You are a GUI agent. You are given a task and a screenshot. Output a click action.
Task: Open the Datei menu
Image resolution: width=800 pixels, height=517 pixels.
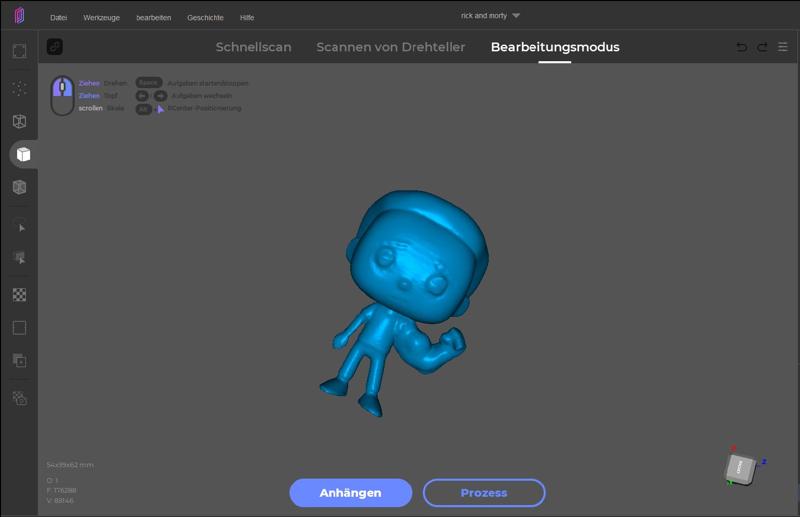(x=59, y=17)
